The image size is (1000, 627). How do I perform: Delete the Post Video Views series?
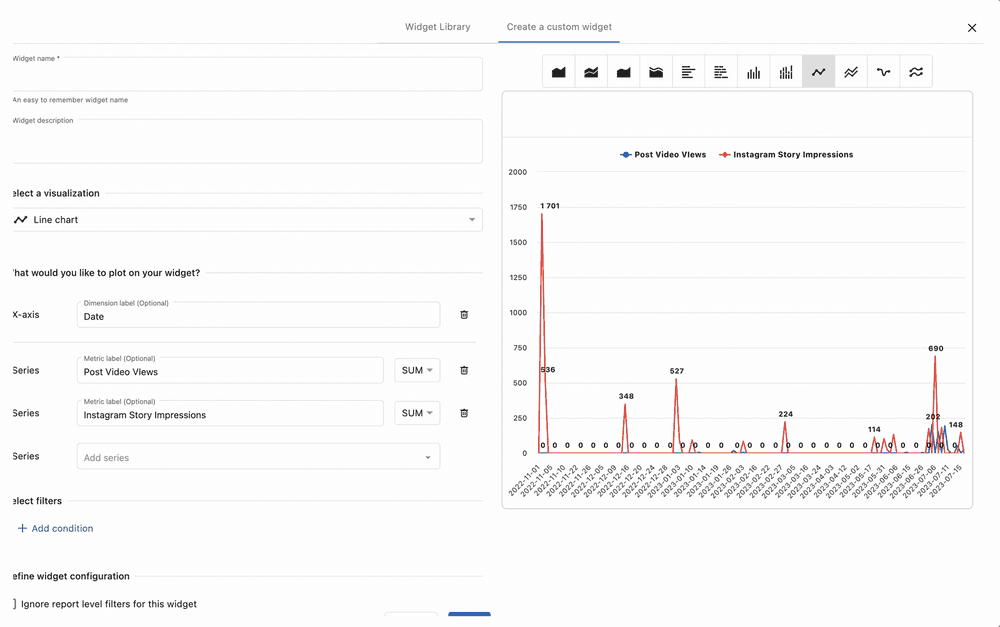[464, 370]
